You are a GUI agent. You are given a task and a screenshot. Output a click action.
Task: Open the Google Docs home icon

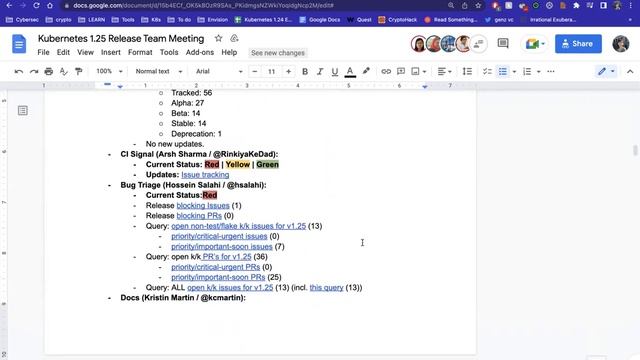(x=19, y=44)
